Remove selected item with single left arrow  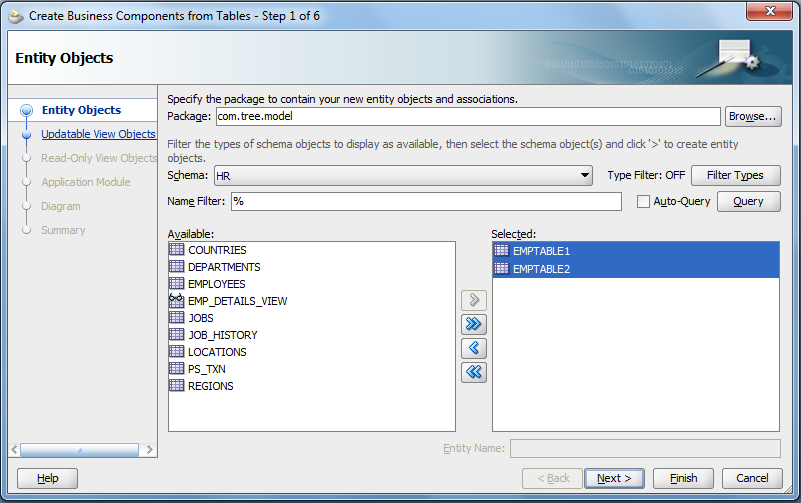[x=474, y=348]
